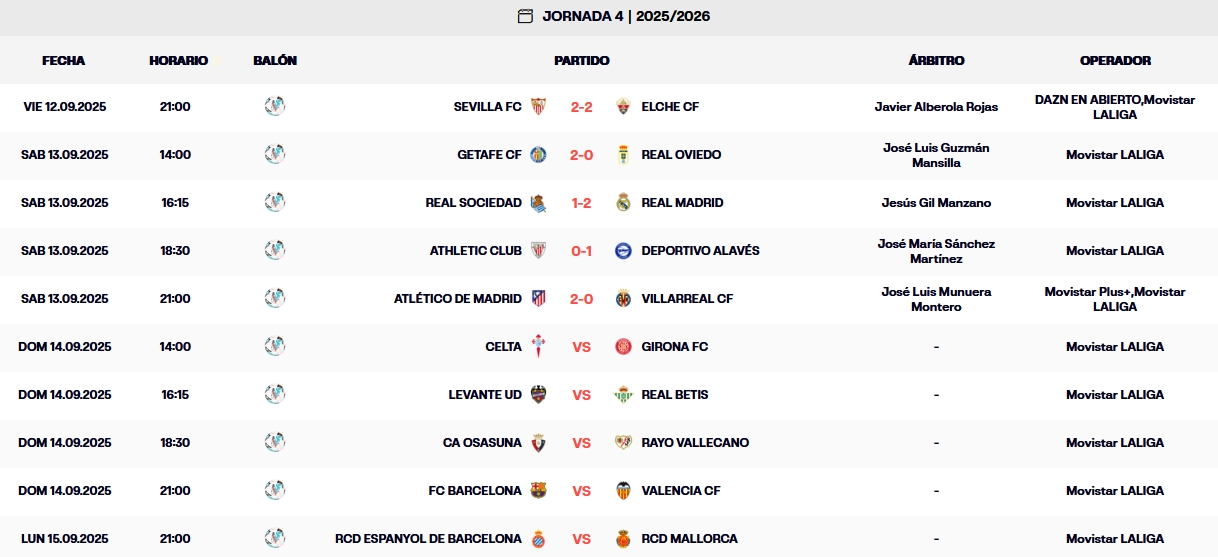Screen dimensions: 1218x557
Task: Open the Sevilla FC vs Elche 2-2 score
Action: coord(581,107)
